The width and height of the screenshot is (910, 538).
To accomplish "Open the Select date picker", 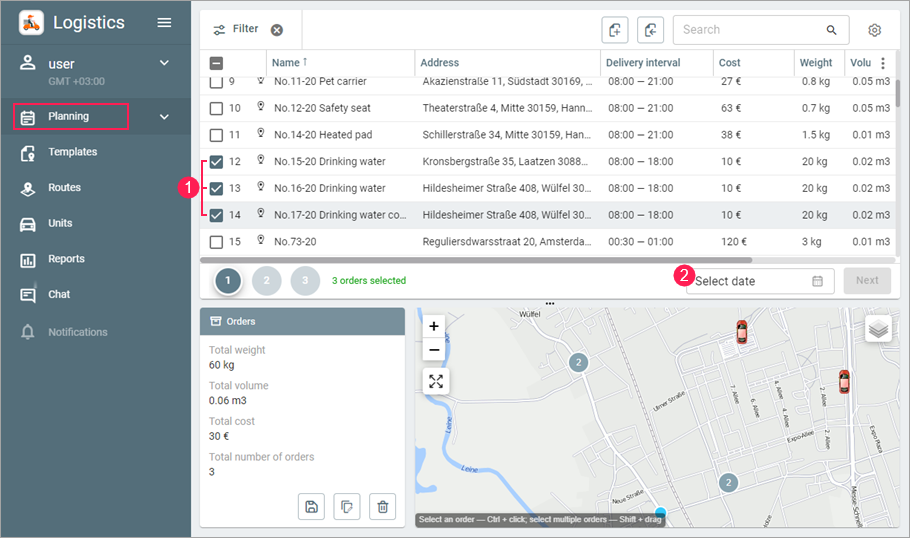I will pyautogui.click(x=759, y=281).
